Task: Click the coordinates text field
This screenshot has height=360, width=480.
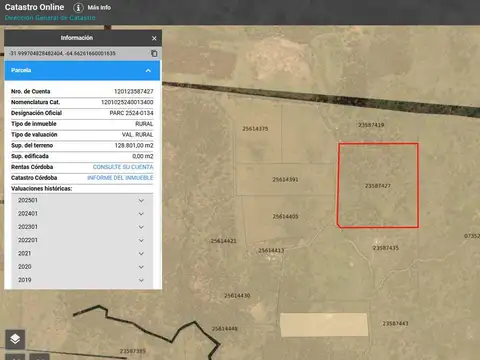Action: [62, 53]
